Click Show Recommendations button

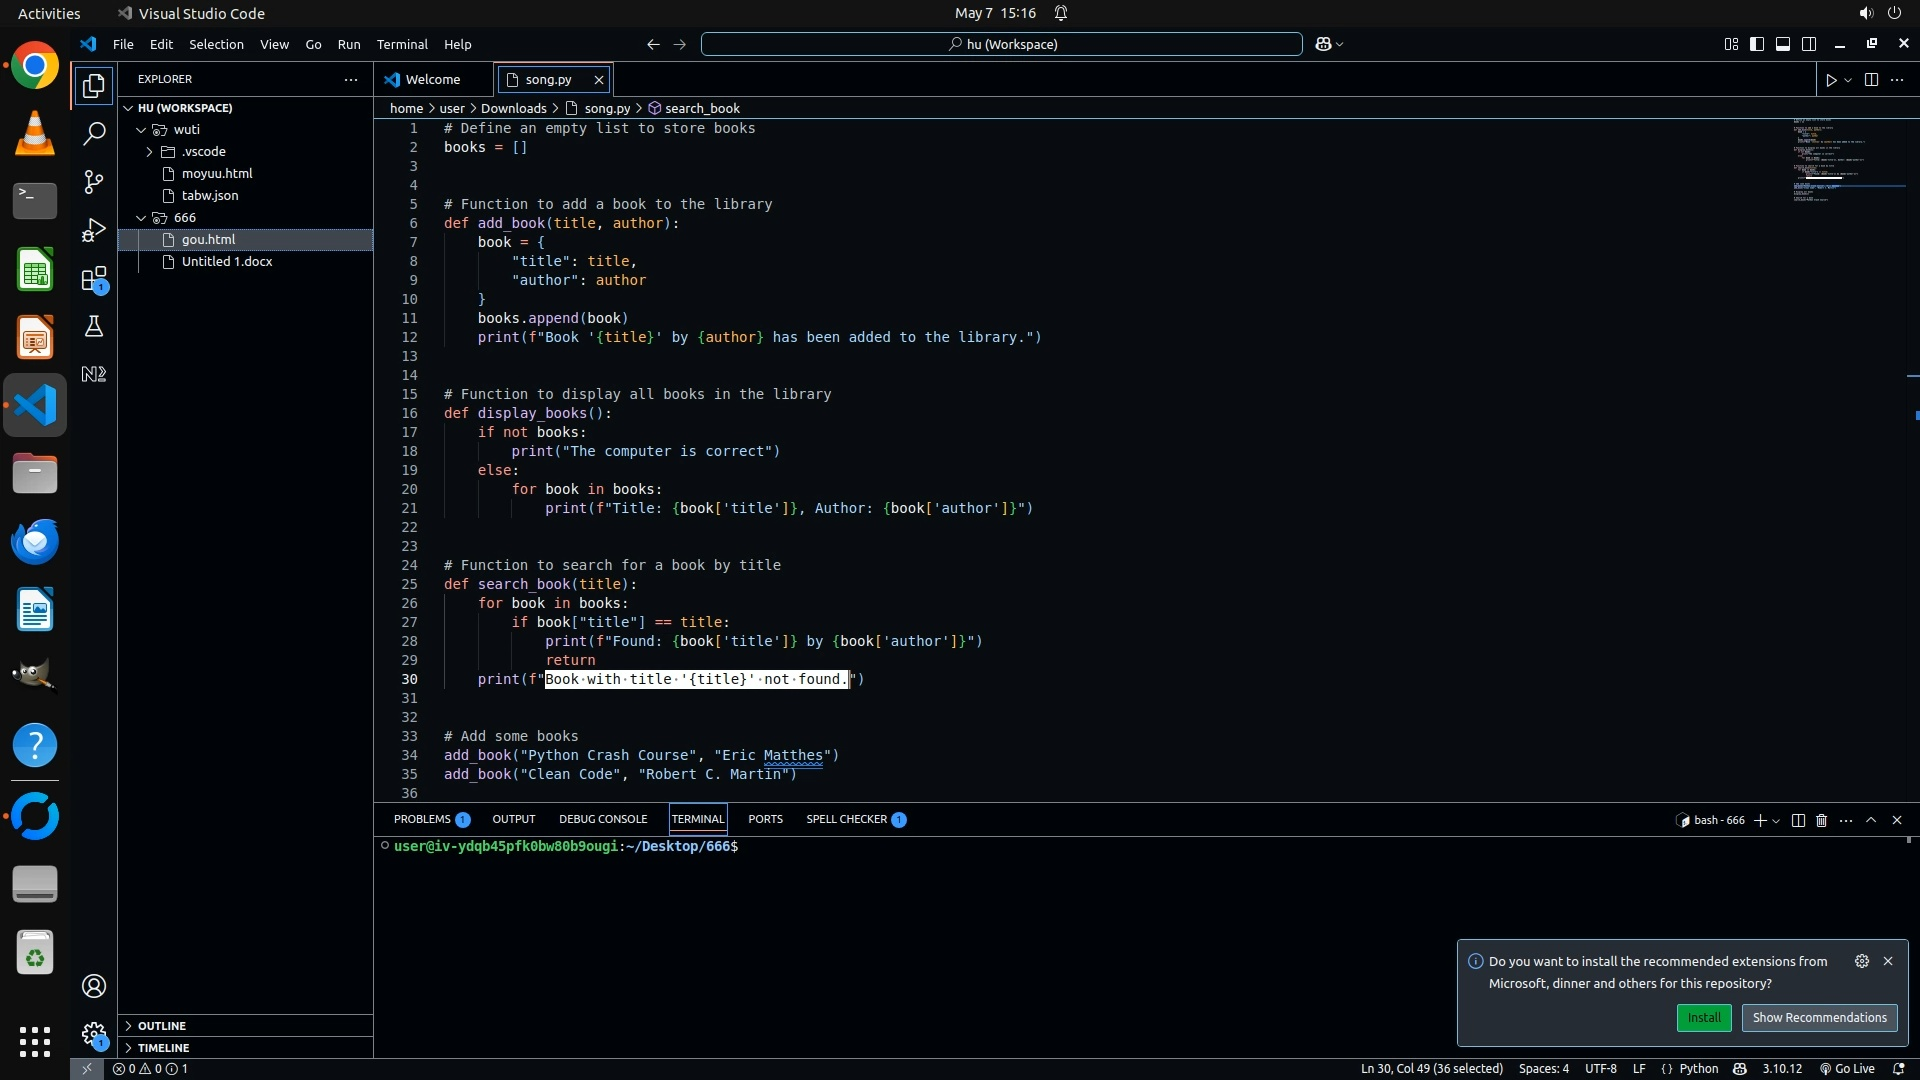tap(1819, 1018)
